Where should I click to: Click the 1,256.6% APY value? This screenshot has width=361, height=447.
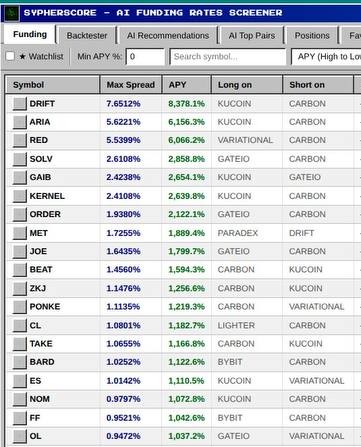click(x=186, y=288)
